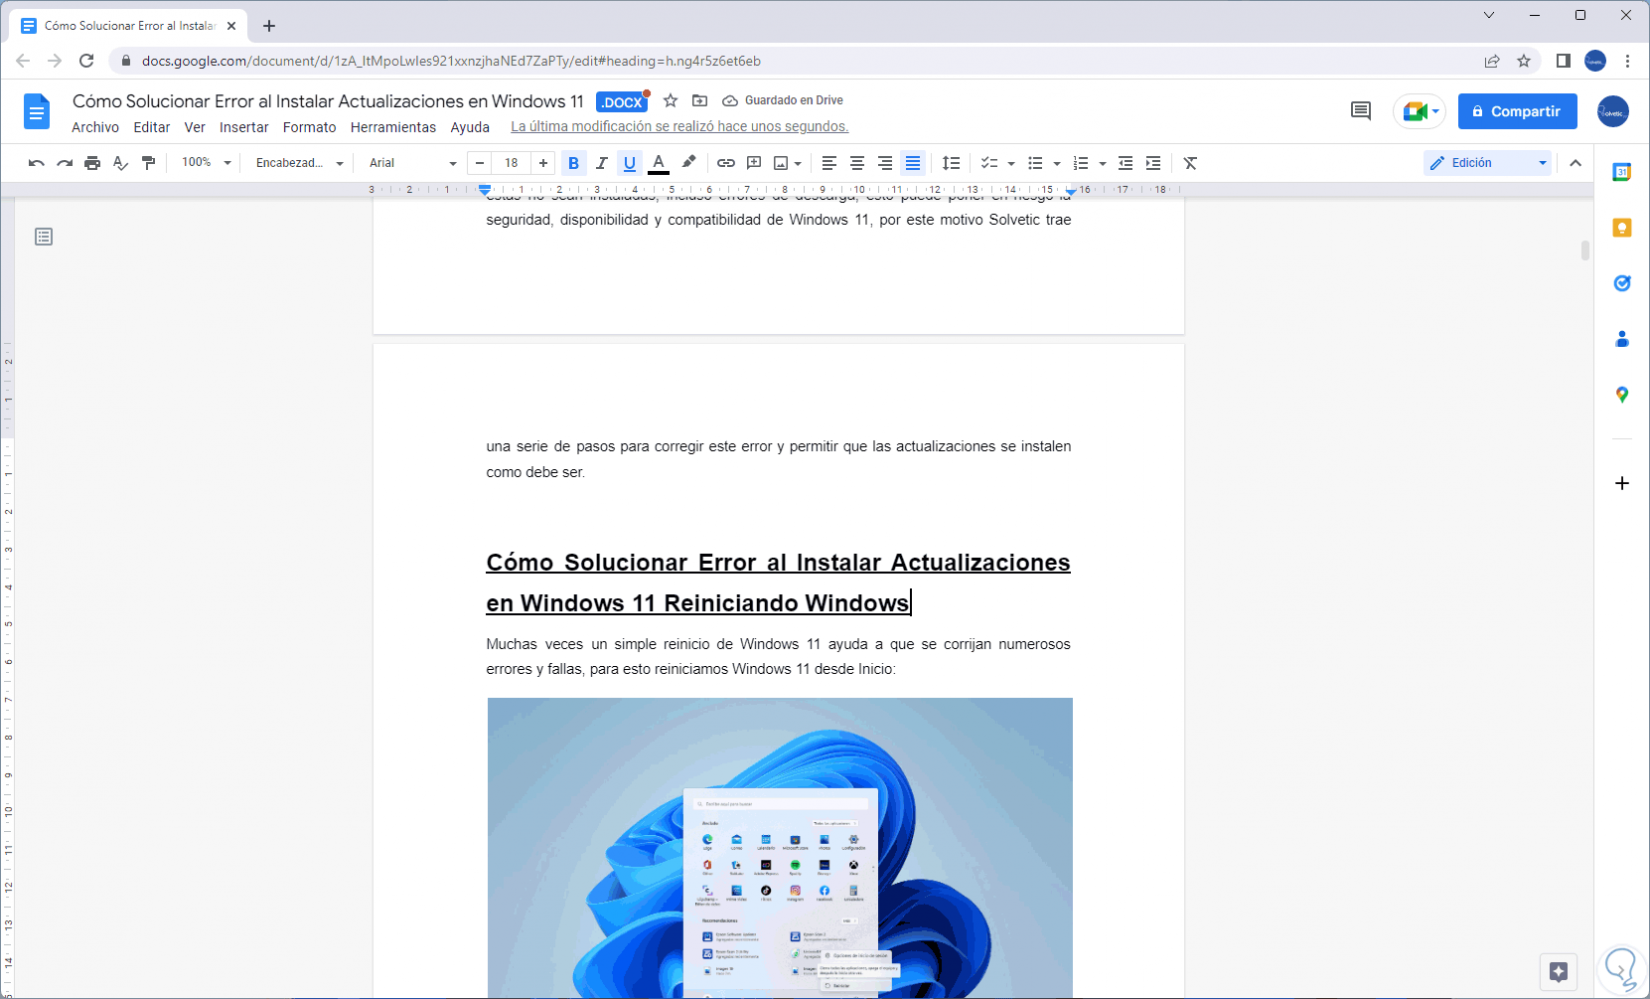Open the Editar menu

(152, 127)
